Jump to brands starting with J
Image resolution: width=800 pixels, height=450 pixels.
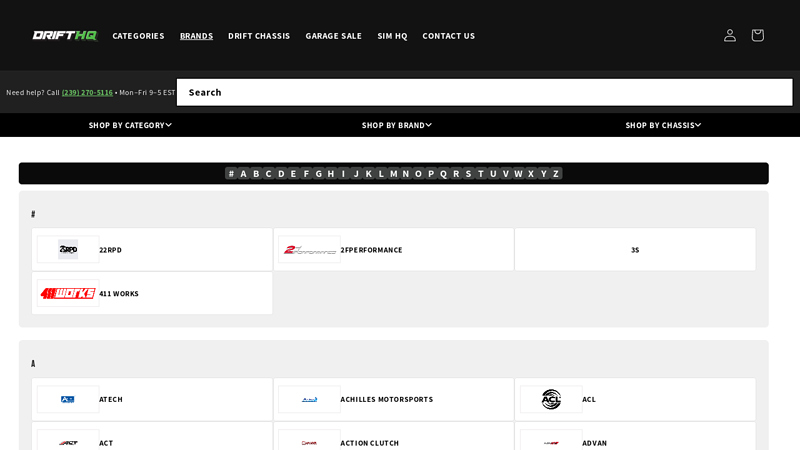(x=356, y=173)
